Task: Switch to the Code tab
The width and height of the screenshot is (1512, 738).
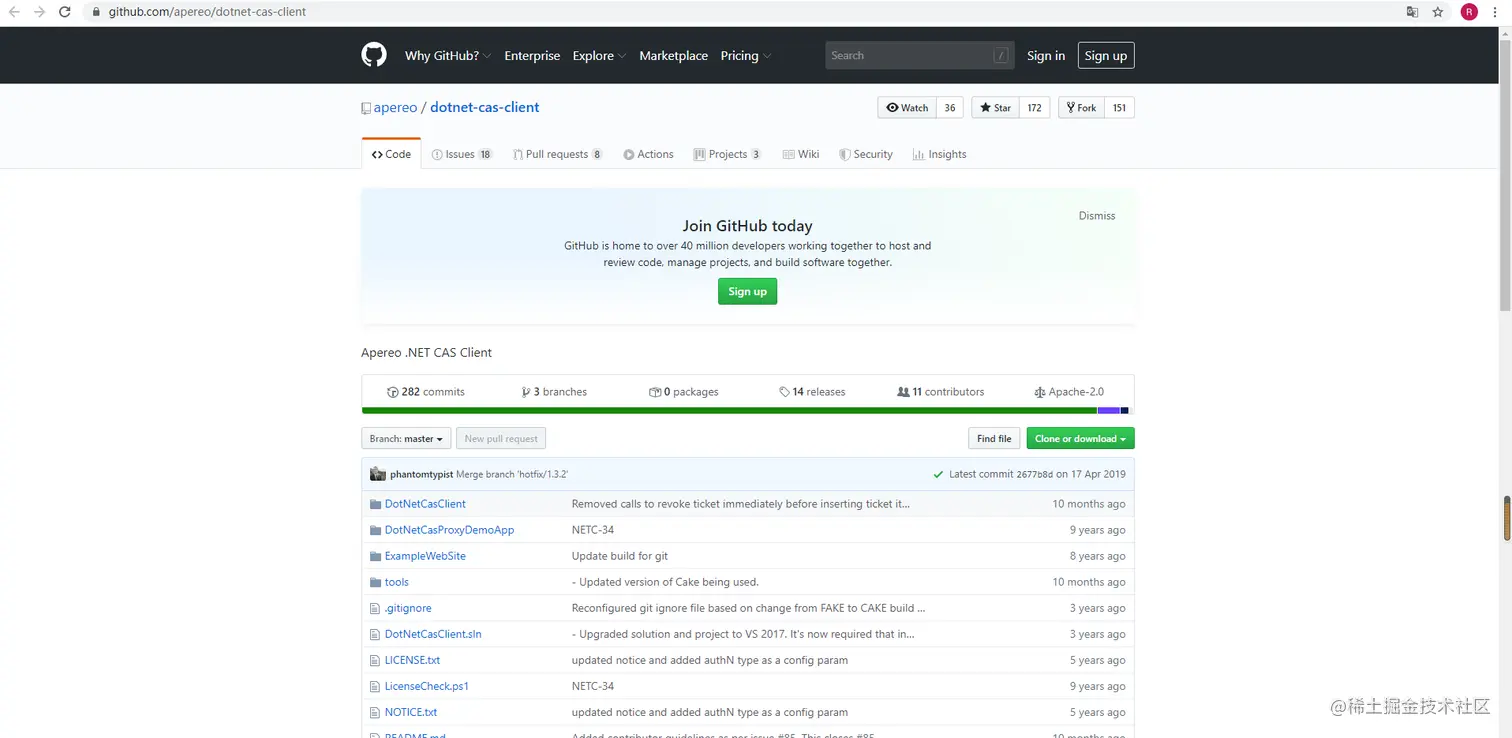Action: pyautogui.click(x=391, y=154)
